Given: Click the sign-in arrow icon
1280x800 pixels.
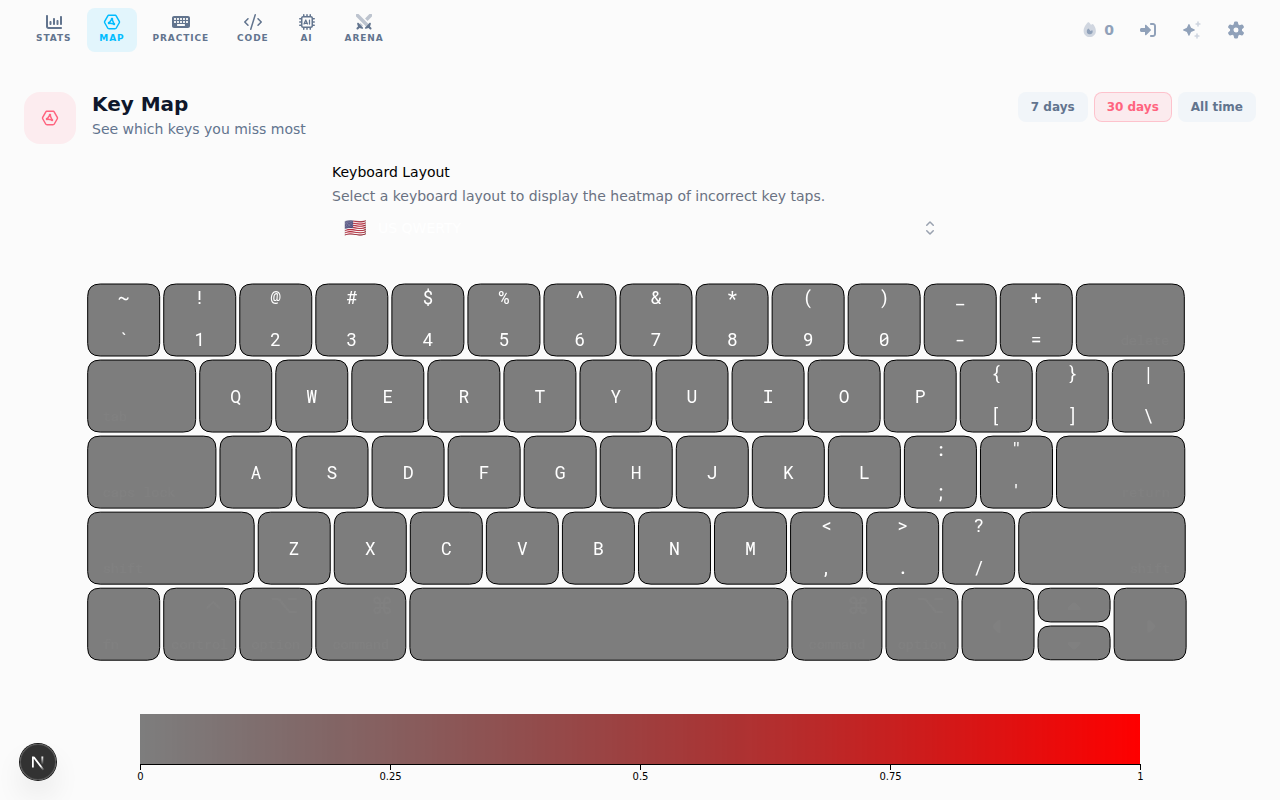Looking at the screenshot, I should point(1148,30).
